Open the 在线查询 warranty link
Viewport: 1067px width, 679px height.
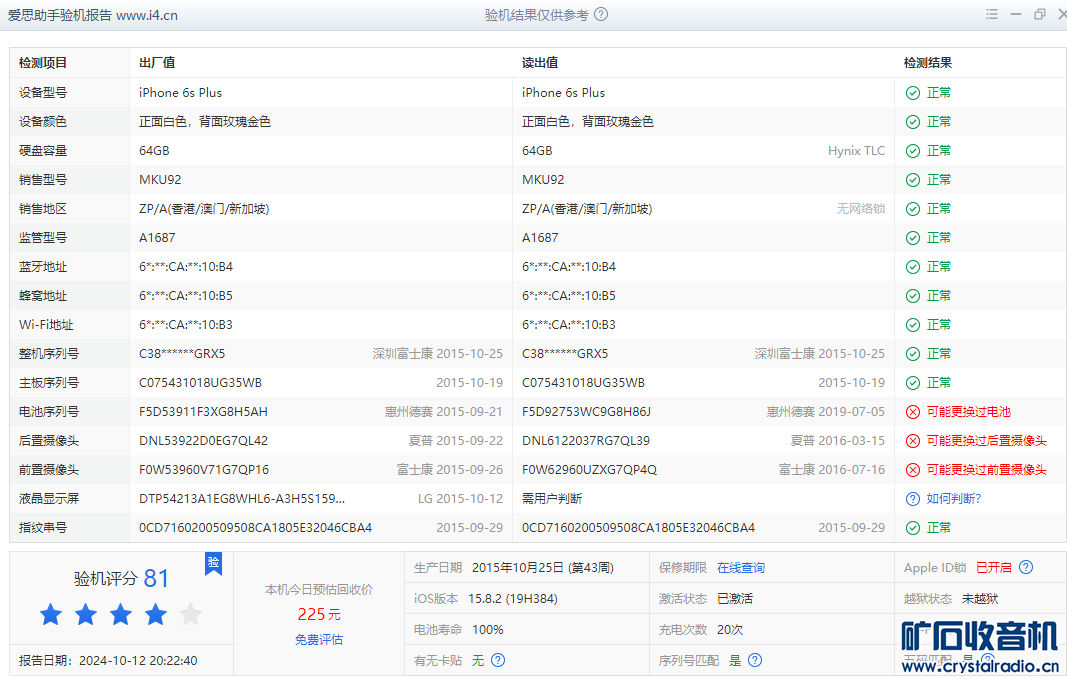pos(740,568)
